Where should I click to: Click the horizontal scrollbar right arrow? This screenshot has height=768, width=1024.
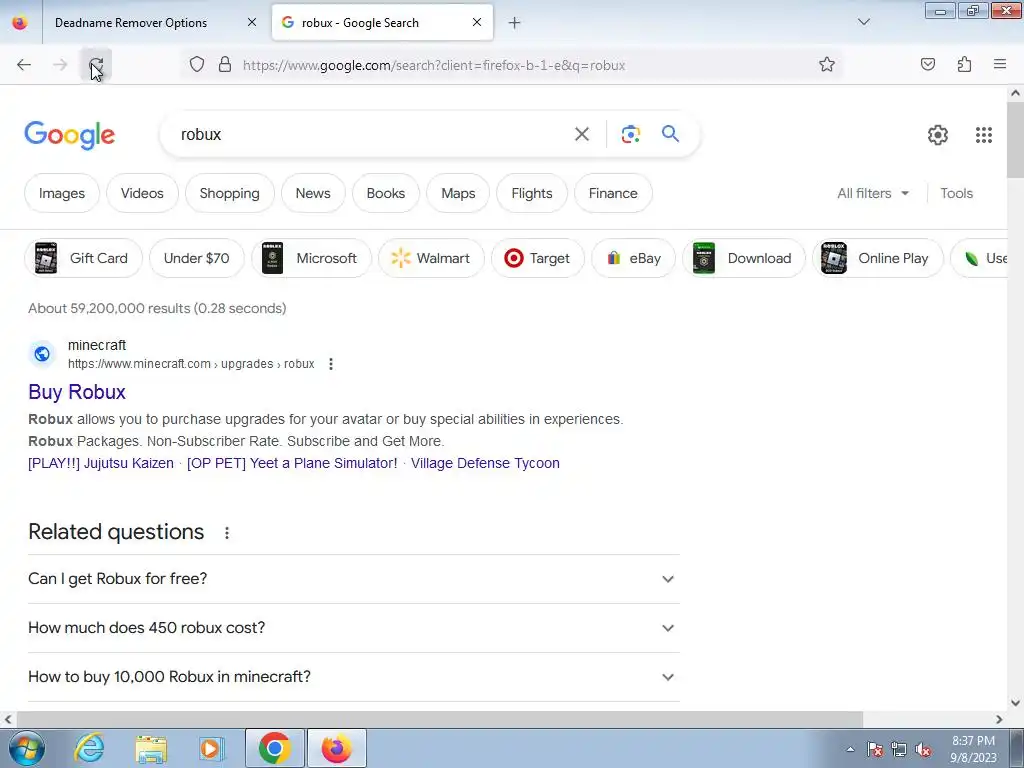[x=999, y=719]
